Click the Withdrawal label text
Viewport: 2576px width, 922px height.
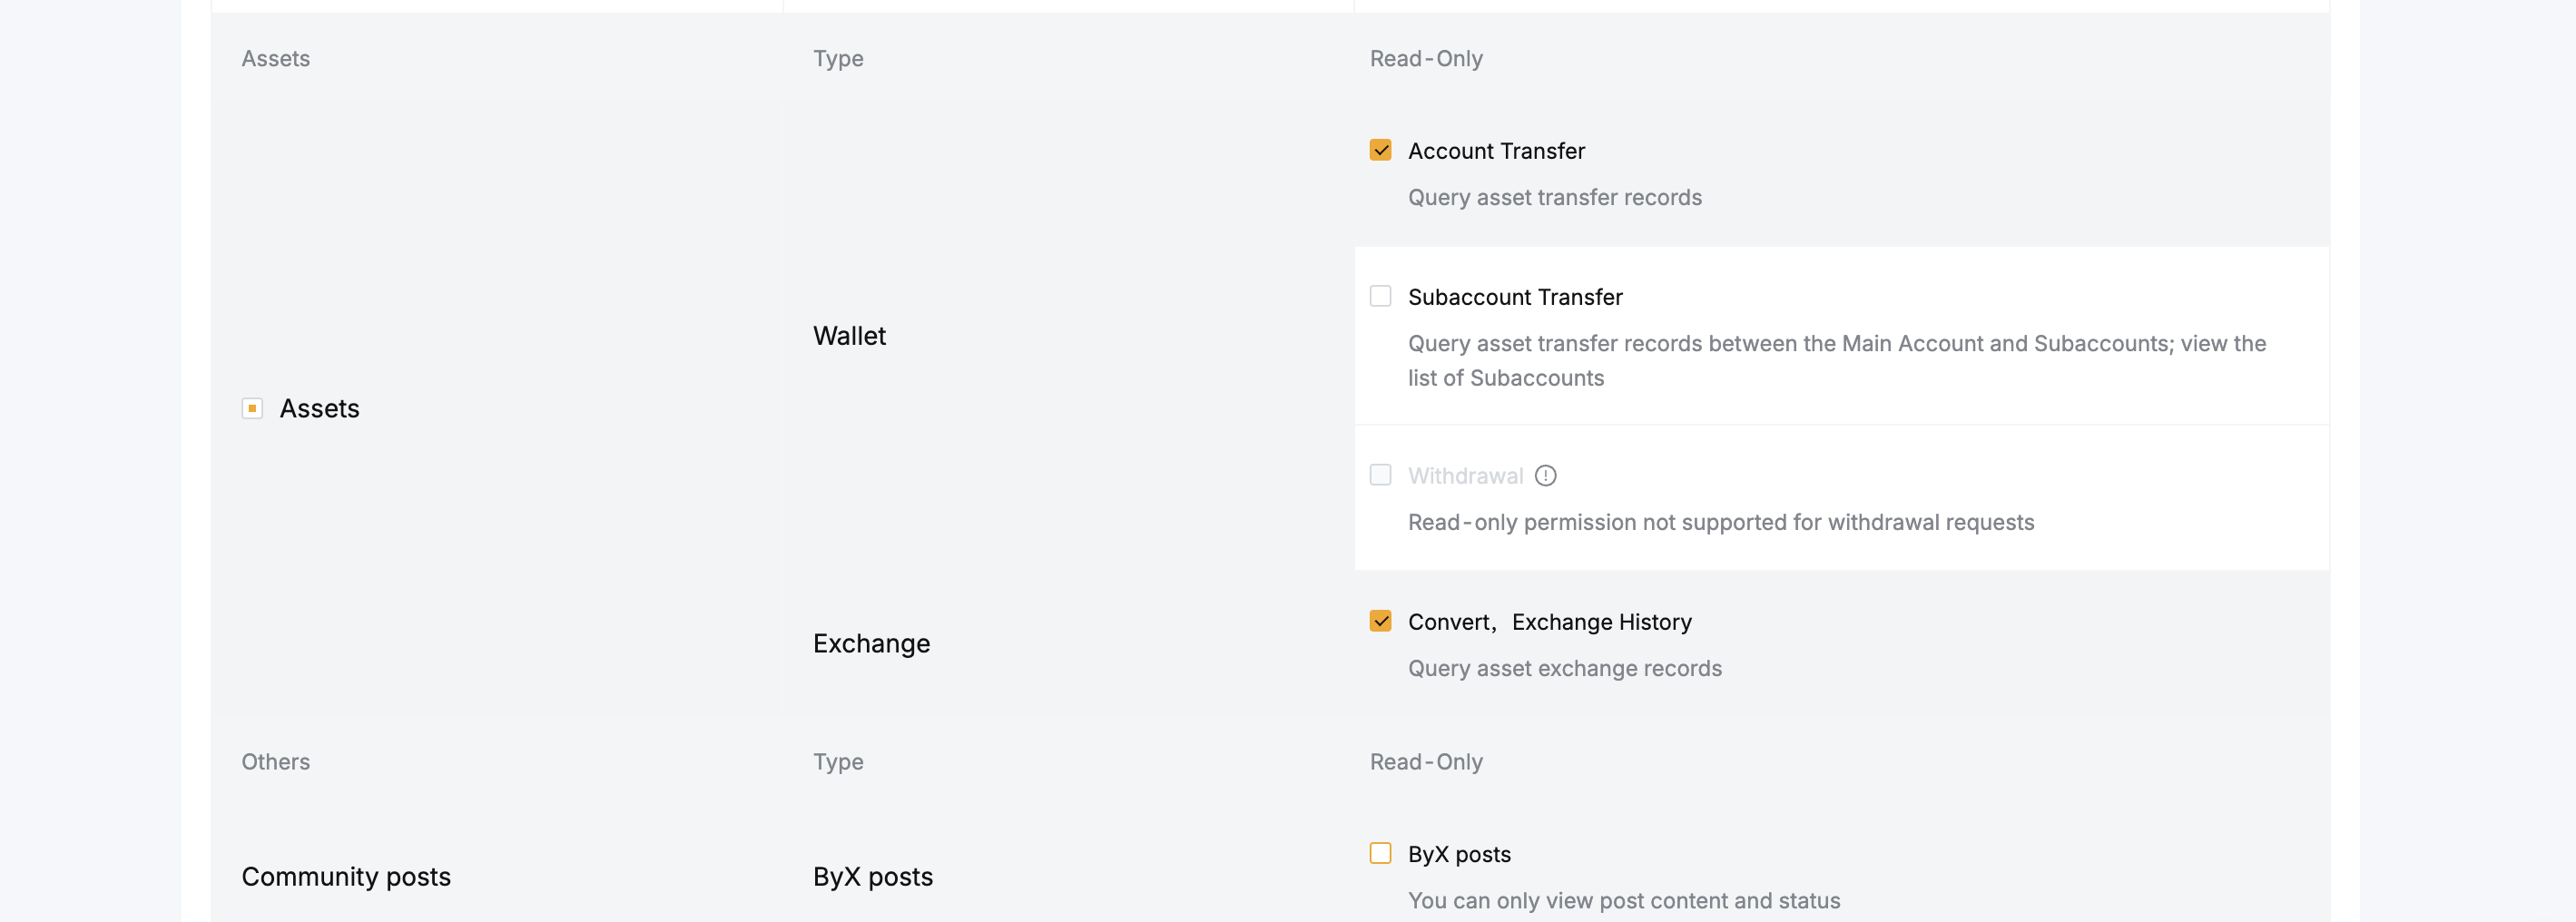(1465, 476)
